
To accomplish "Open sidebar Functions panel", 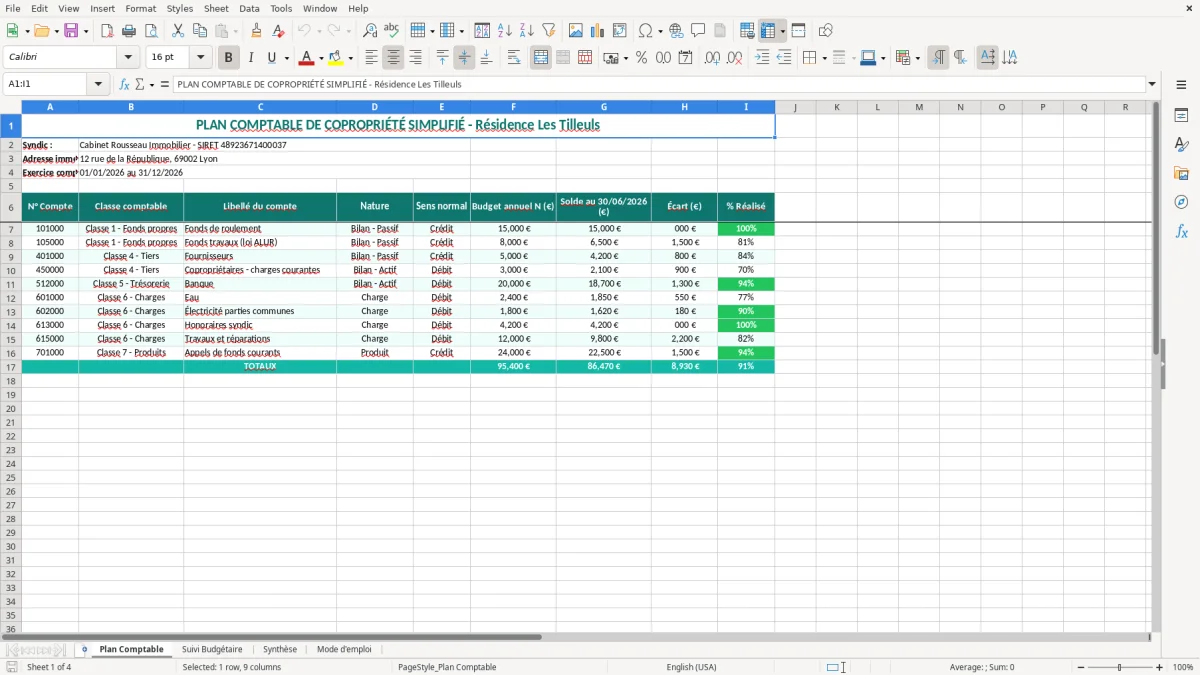I will tap(1181, 231).
